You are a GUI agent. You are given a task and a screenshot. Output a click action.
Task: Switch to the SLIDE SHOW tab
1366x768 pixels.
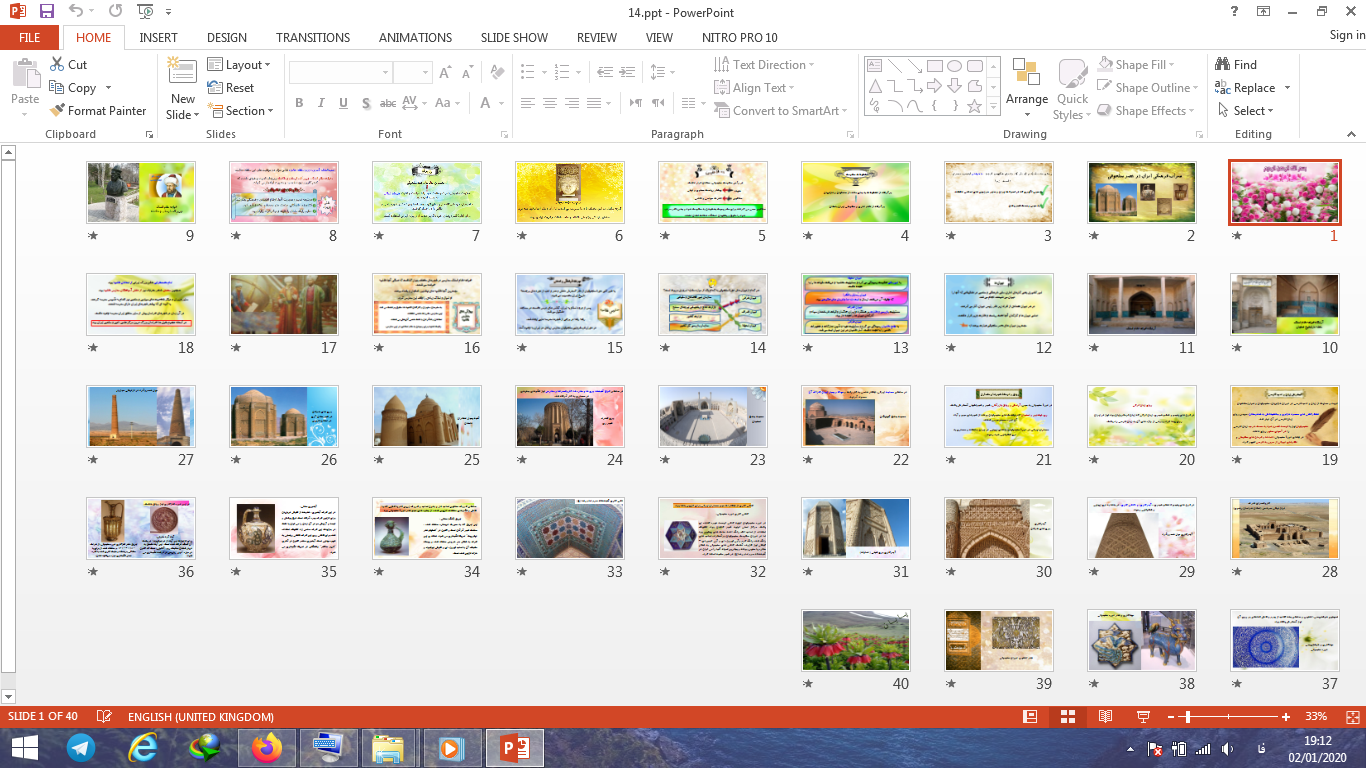pyautogui.click(x=514, y=37)
